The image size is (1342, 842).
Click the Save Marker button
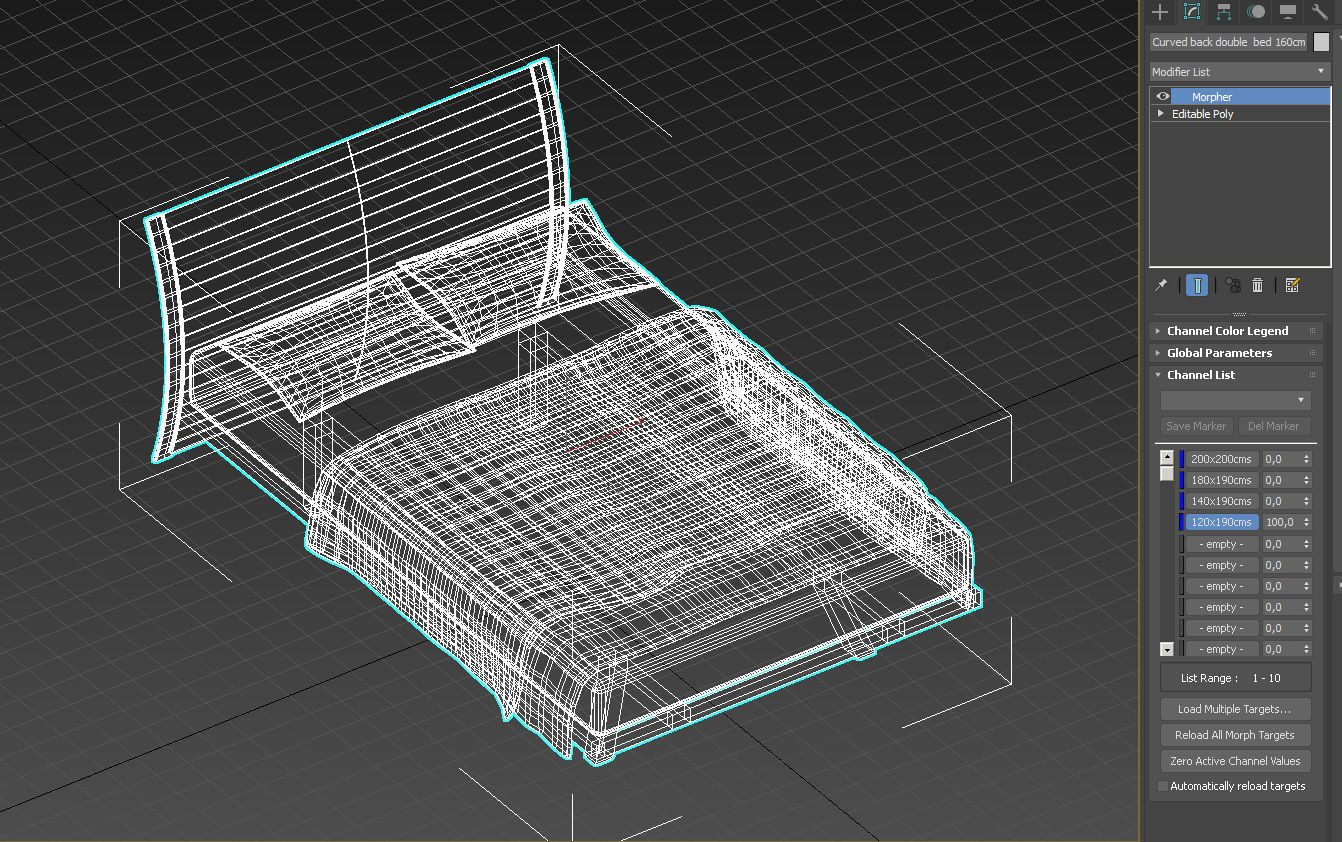click(1196, 426)
